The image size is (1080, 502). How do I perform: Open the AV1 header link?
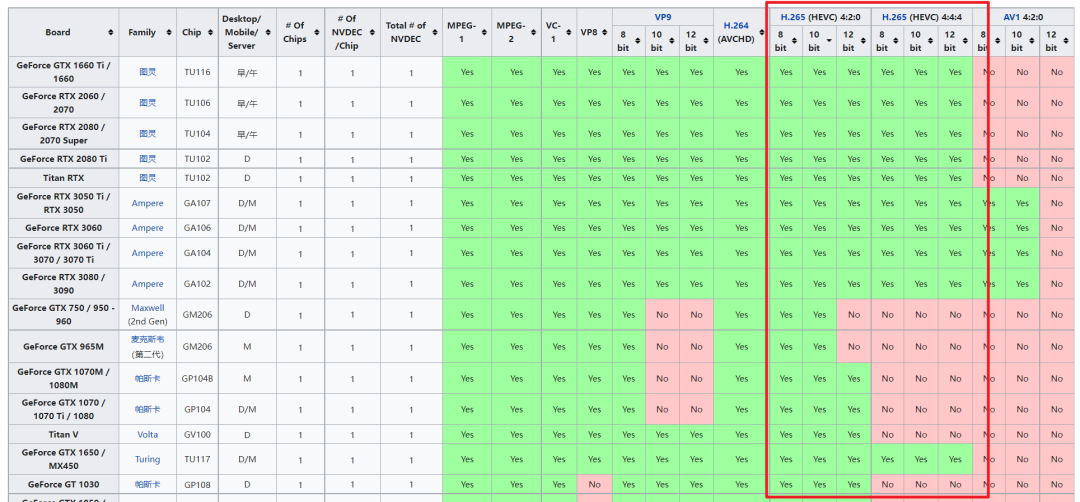point(1012,17)
